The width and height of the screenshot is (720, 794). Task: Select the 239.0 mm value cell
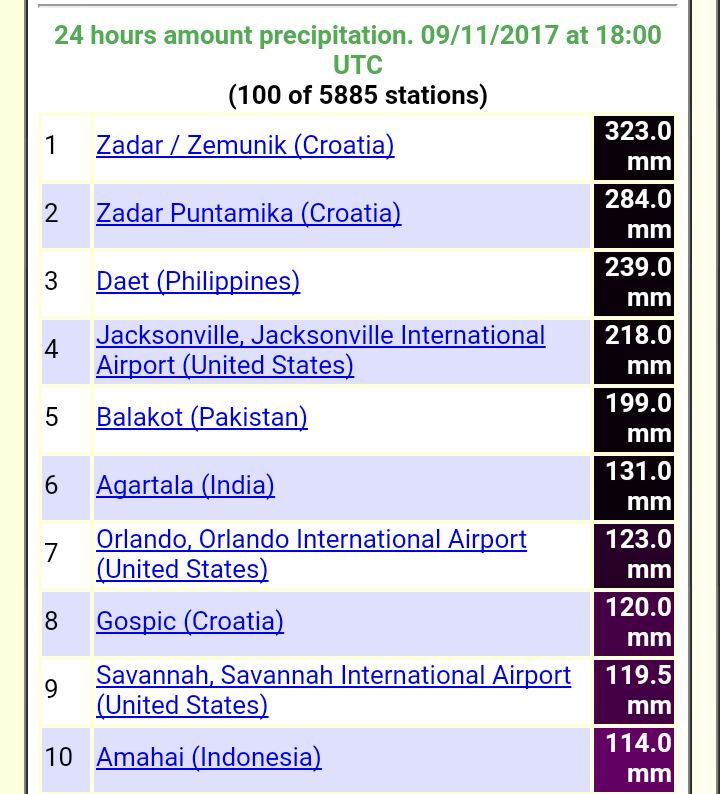coord(634,284)
